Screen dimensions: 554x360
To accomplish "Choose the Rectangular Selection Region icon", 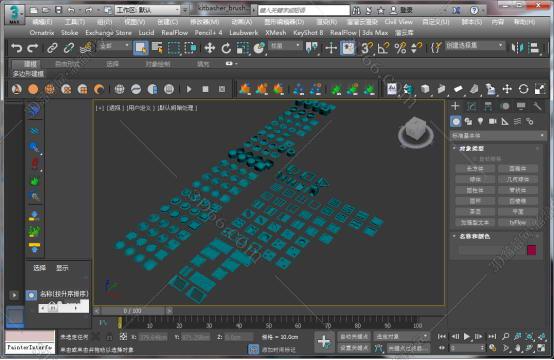I will pyautogui.click(x=173, y=48).
